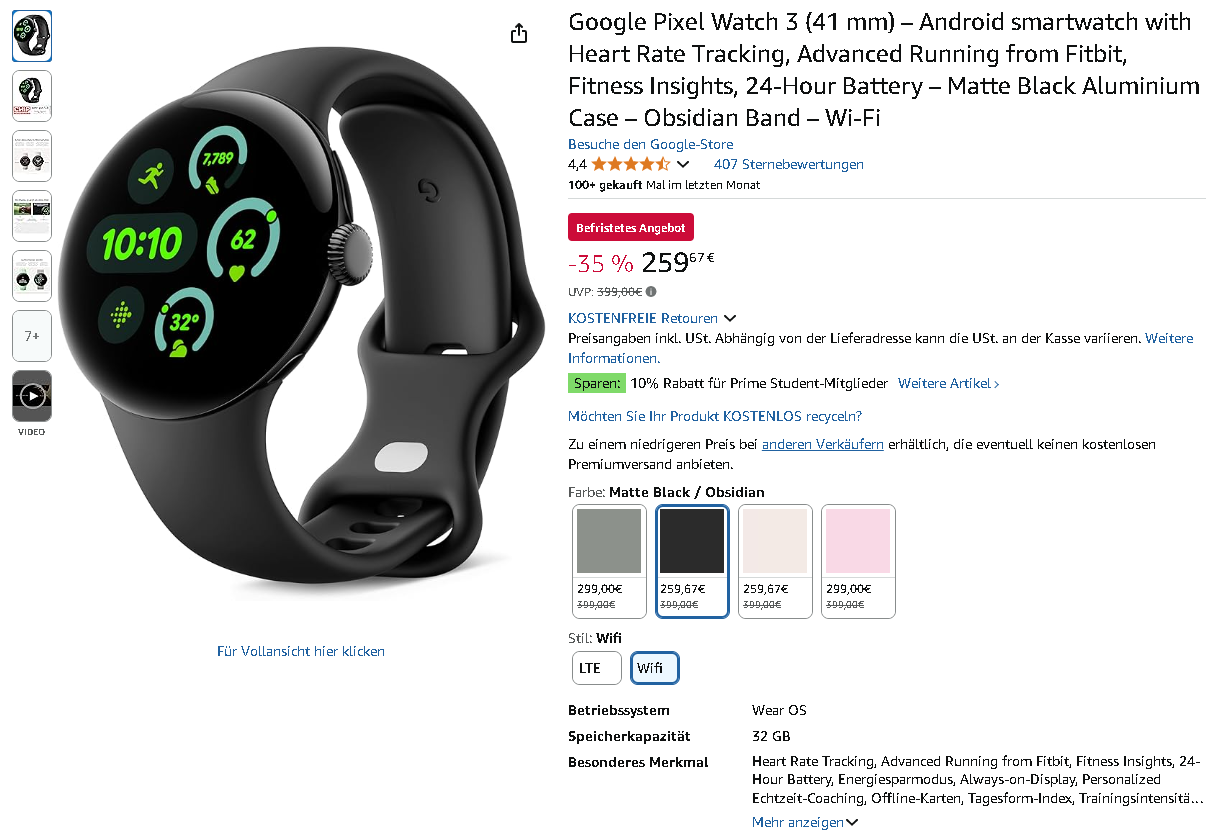The height and width of the screenshot is (835, 1212).
Task: Open the 7+ more images thumbnail
Action: pyautogui.click(x=32, y=336)
